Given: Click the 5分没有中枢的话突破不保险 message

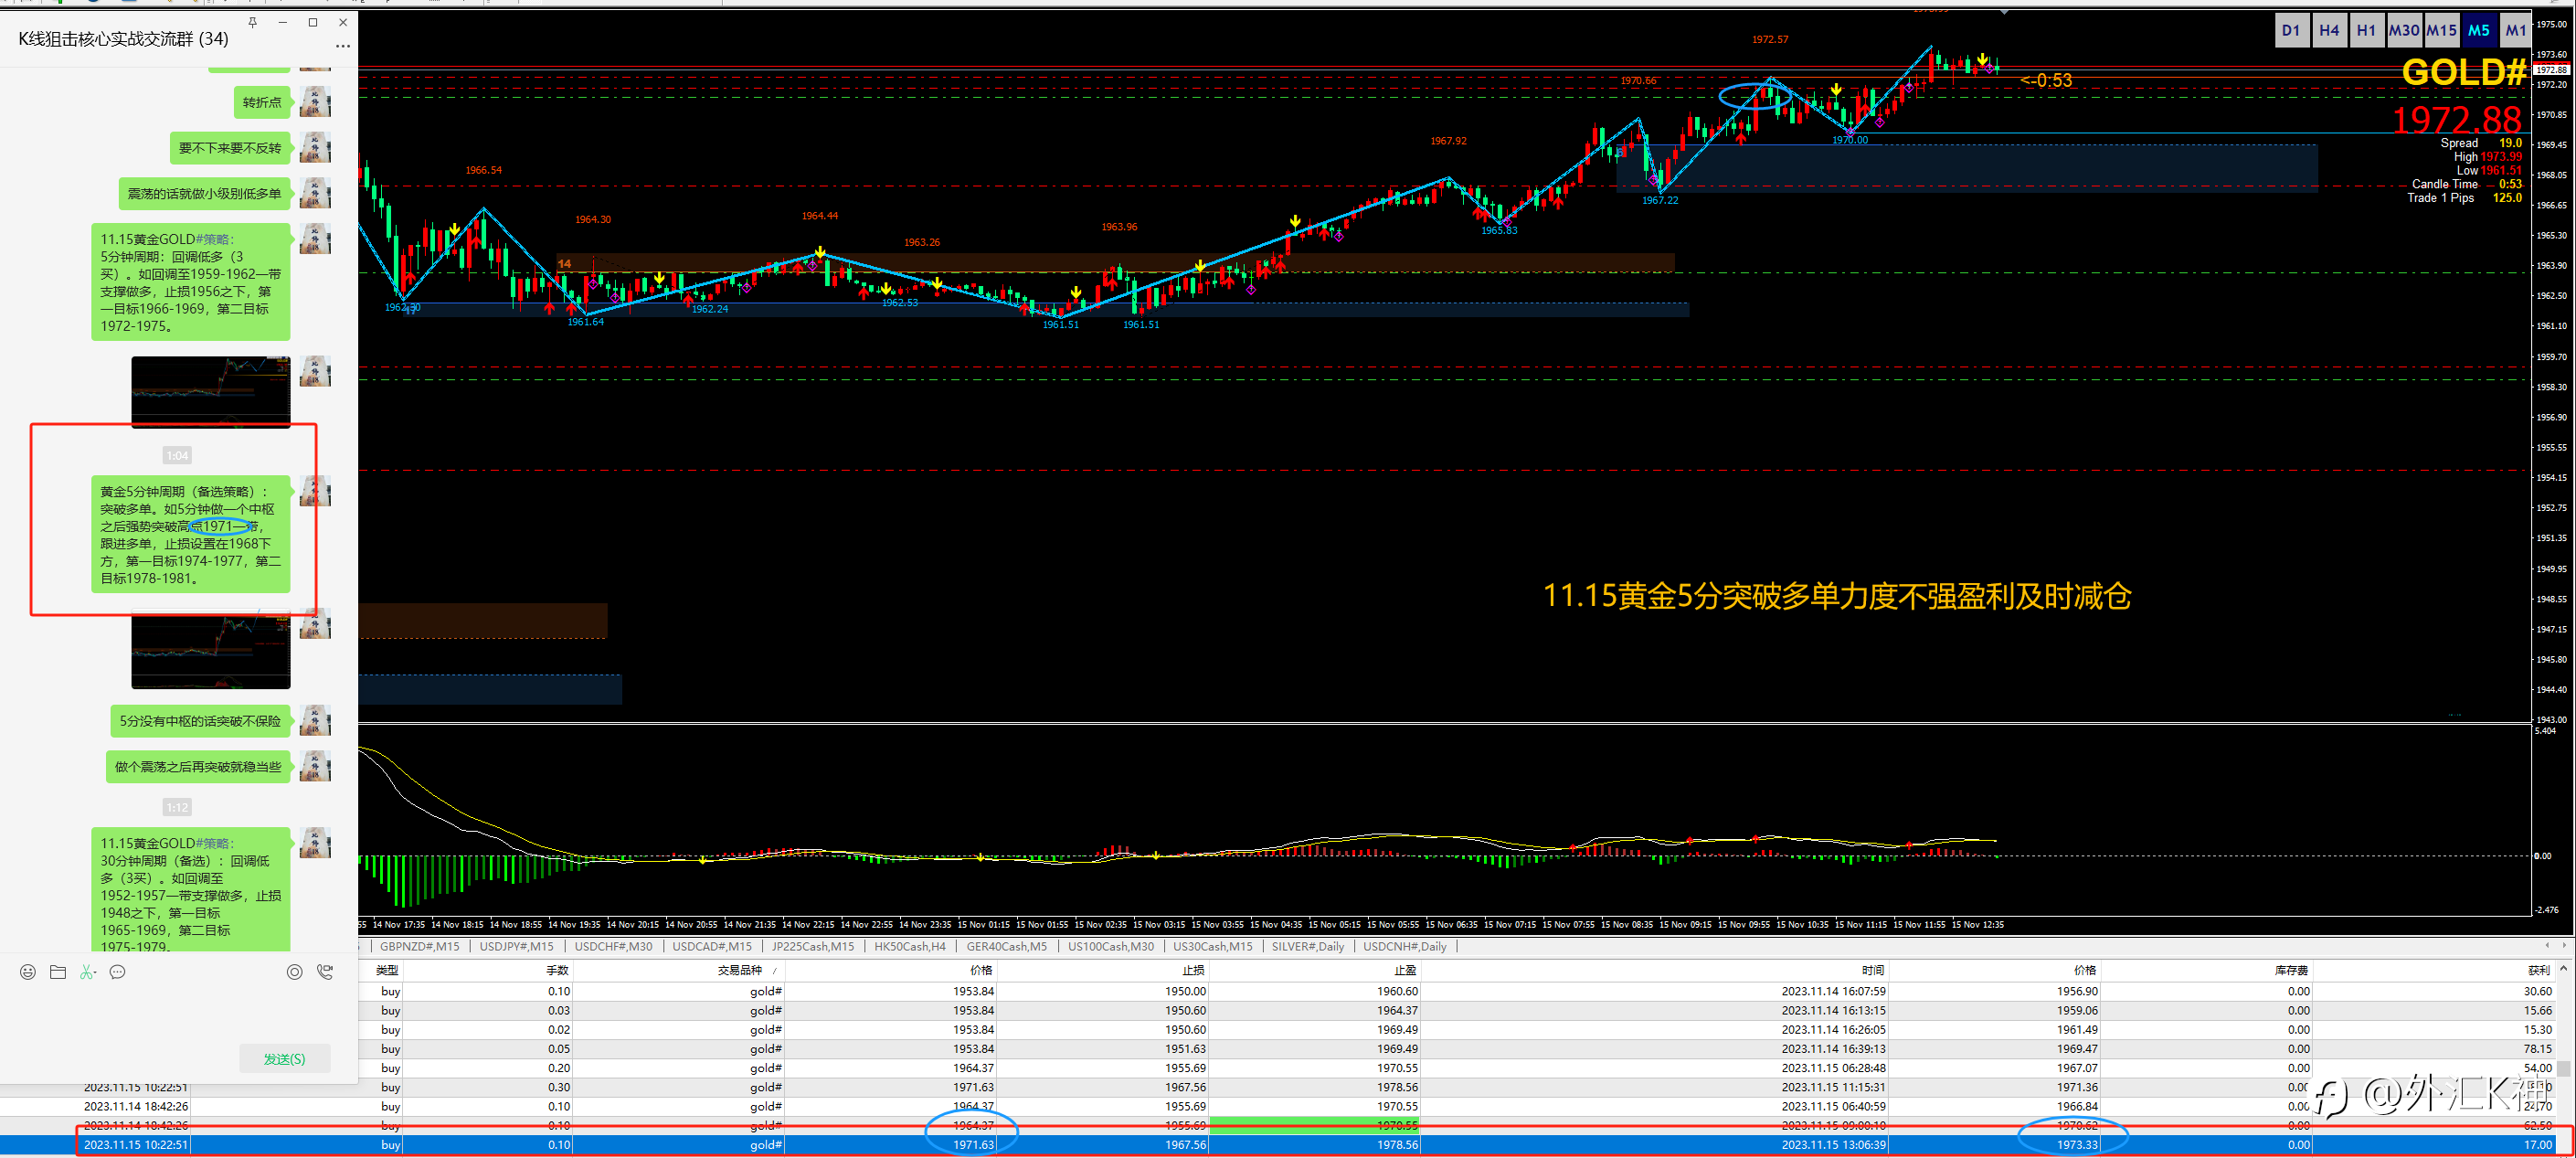Looking at the screenshot, I should 200,720.
